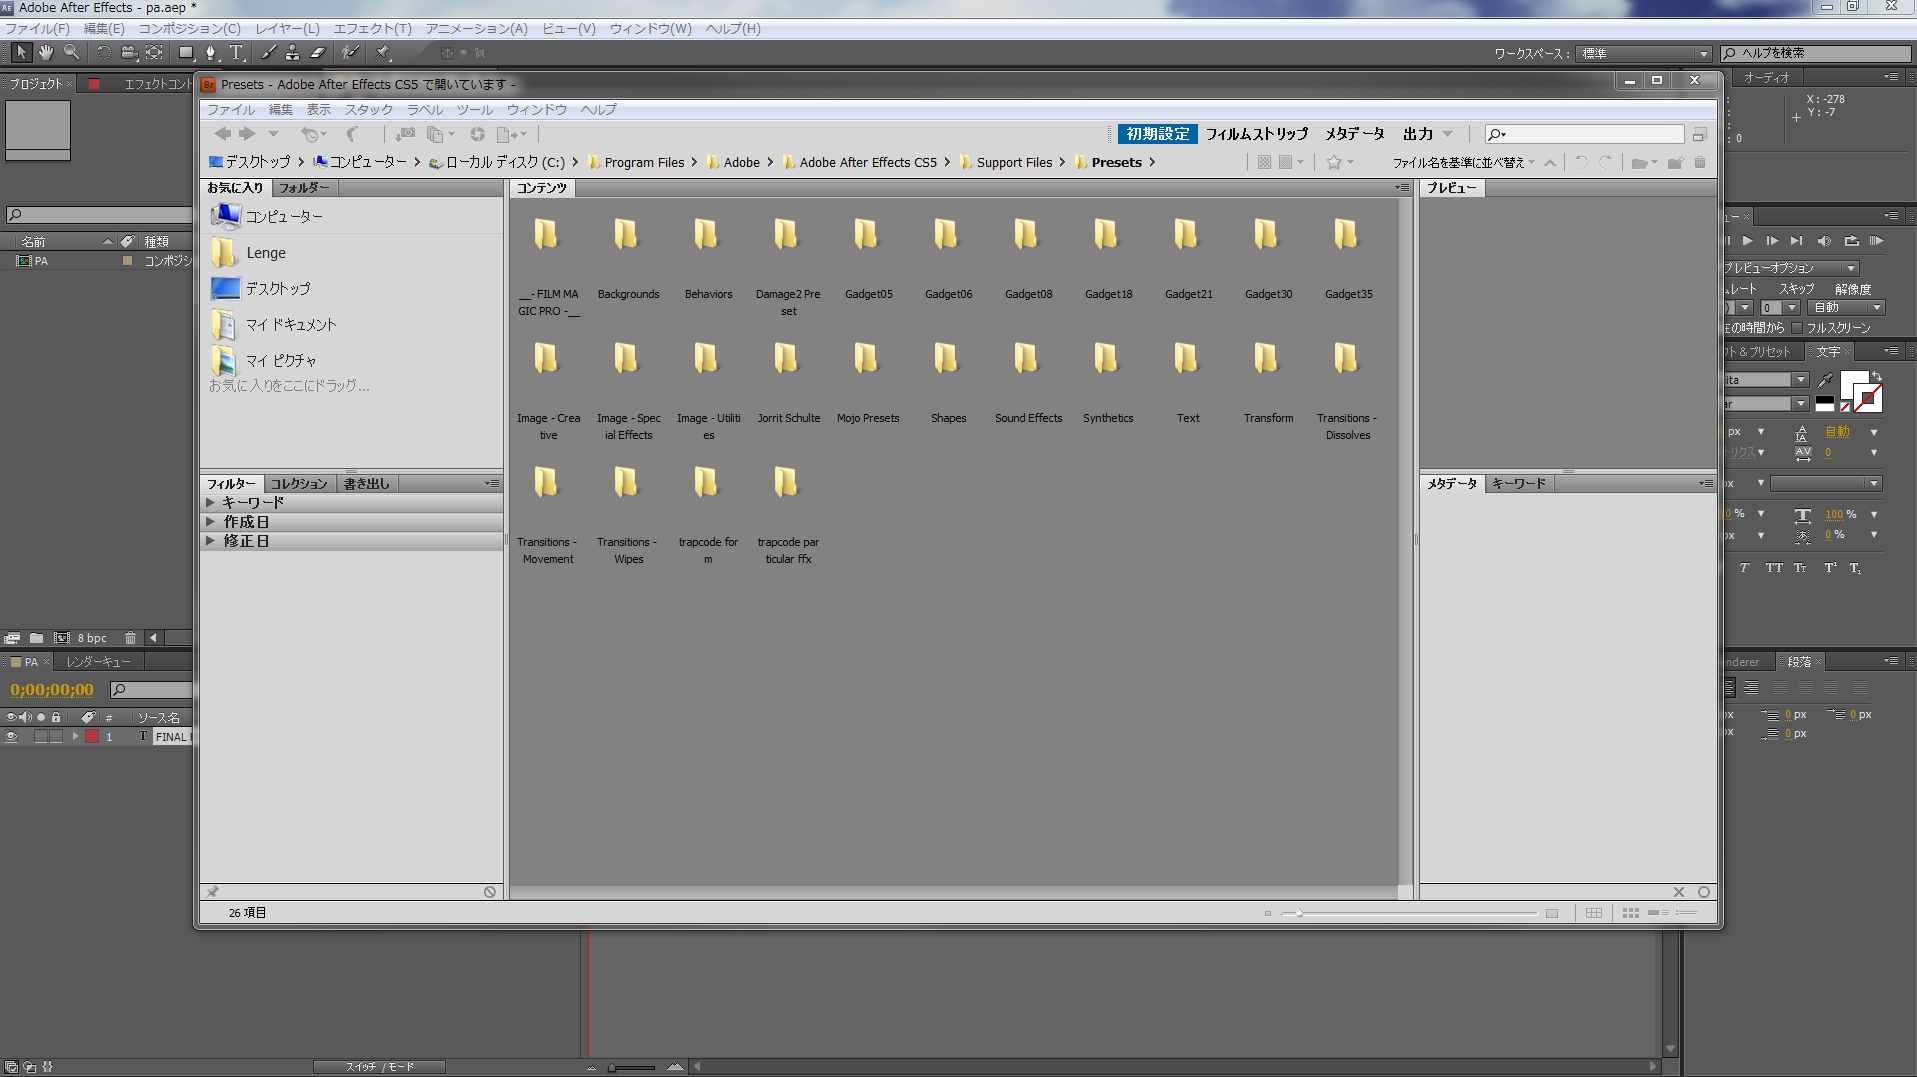Image resolution: width=1917 pixels, height=1077 pixels.
Task: Click the Bridge search input field
Action: (x=1584, y=134)
